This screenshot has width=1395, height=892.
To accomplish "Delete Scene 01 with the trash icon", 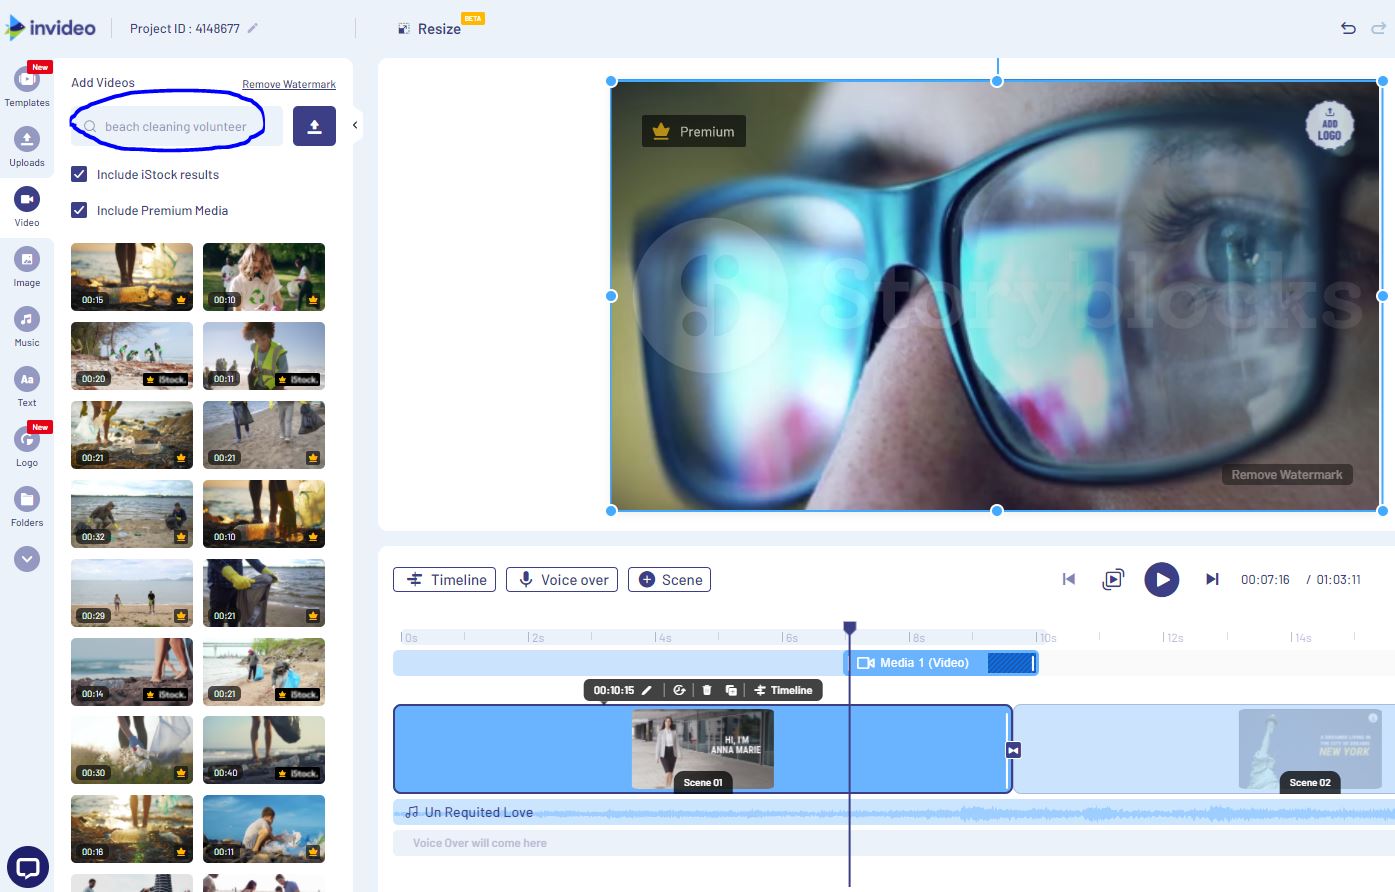I will 707,690.
